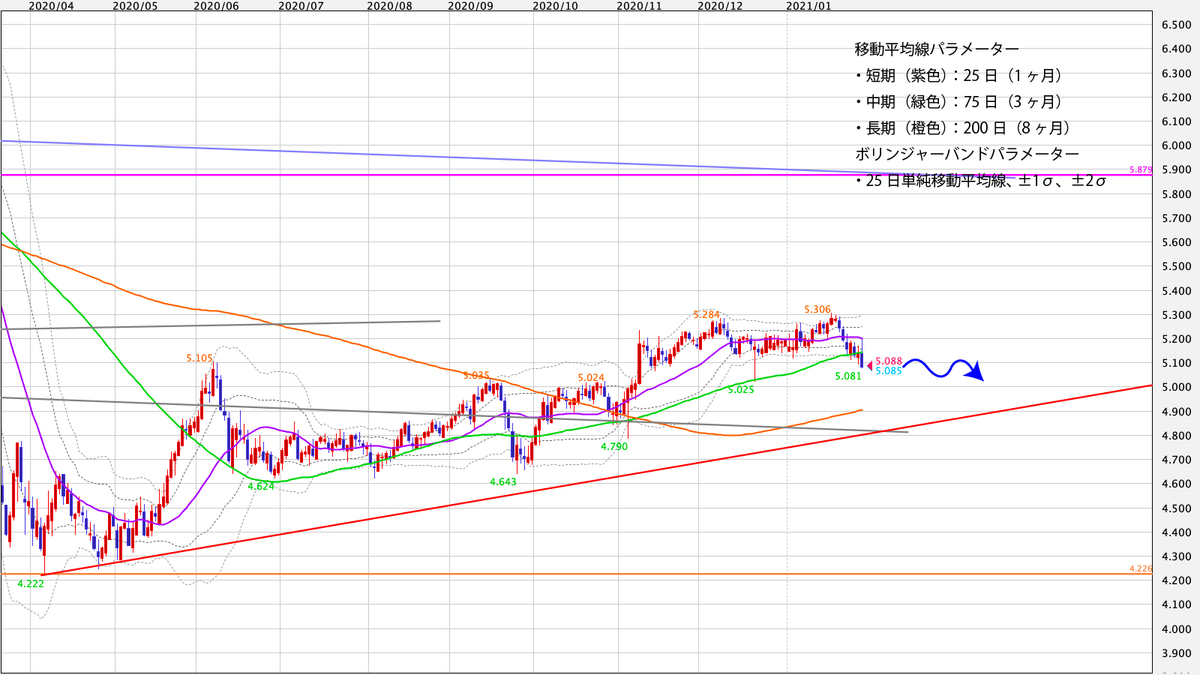1200x675 pixels.
Task: Click the 3.900 price axis label
Action: 1177,653
